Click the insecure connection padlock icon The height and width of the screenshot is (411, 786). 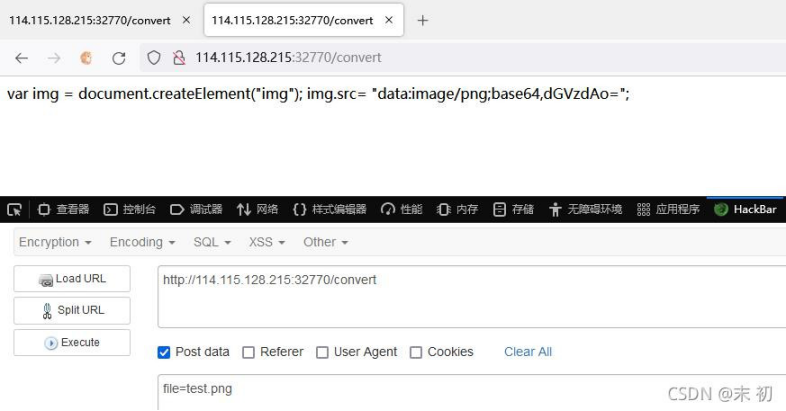click(x=179, y=58)
